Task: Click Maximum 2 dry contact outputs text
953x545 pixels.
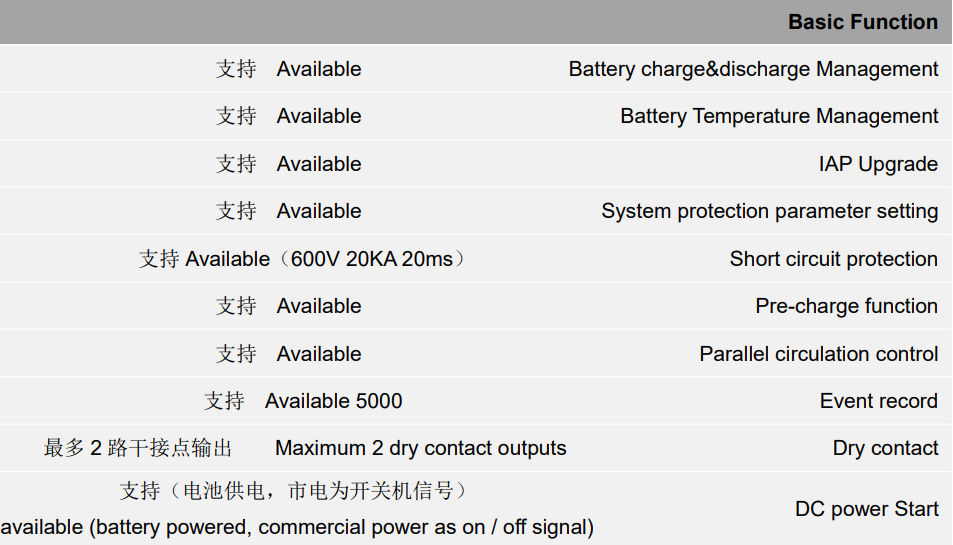Action: coord(421,448)
